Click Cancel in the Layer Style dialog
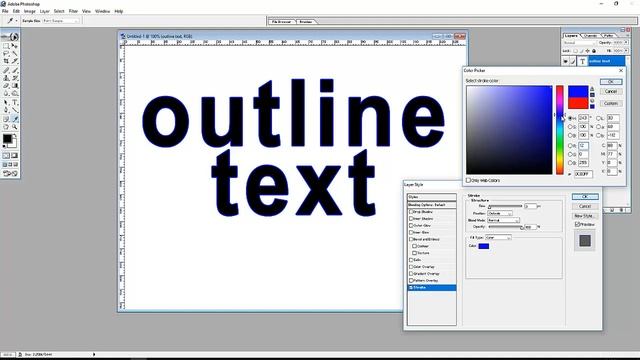This screenshot has width=640, height=360. pos(585,206)
